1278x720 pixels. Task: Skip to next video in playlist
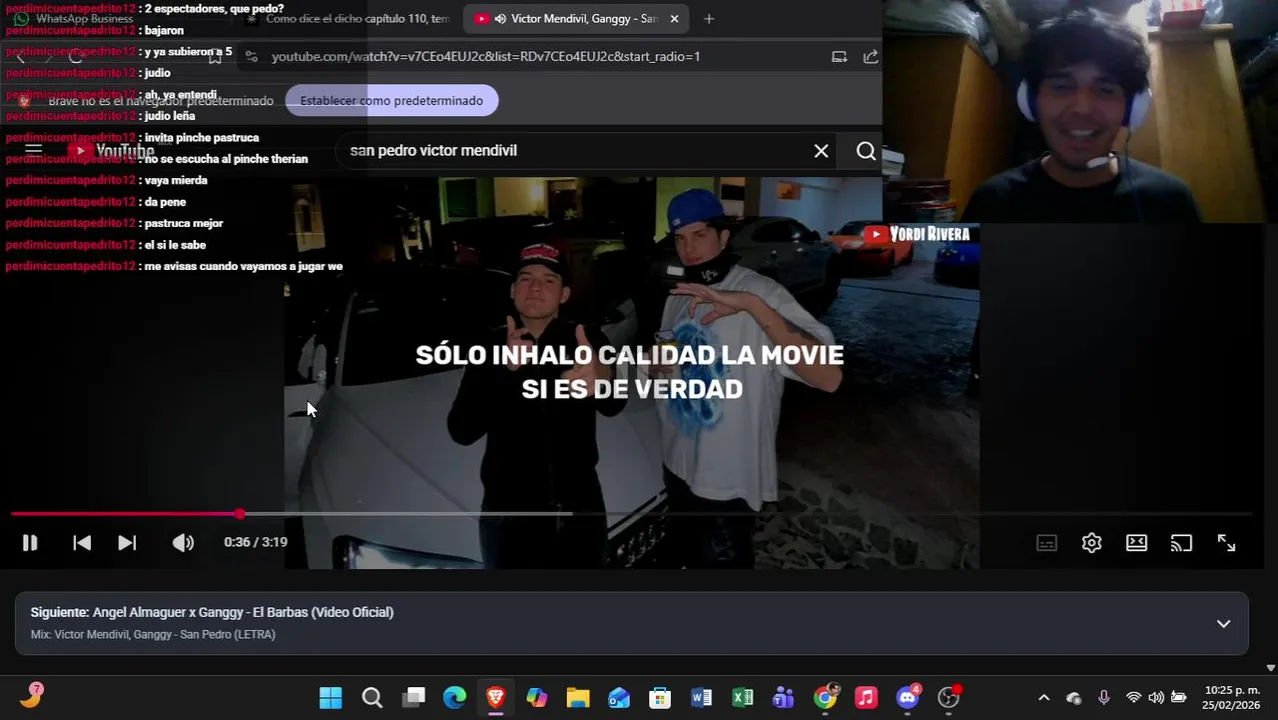(x=127, y=543)
